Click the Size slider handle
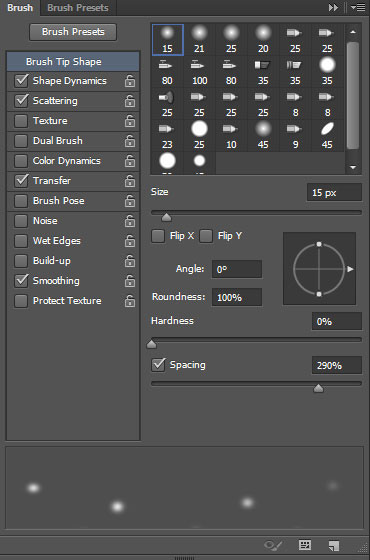Image resolution: width=370 pixels, height=560 pixels. click(x=166, y=217)
